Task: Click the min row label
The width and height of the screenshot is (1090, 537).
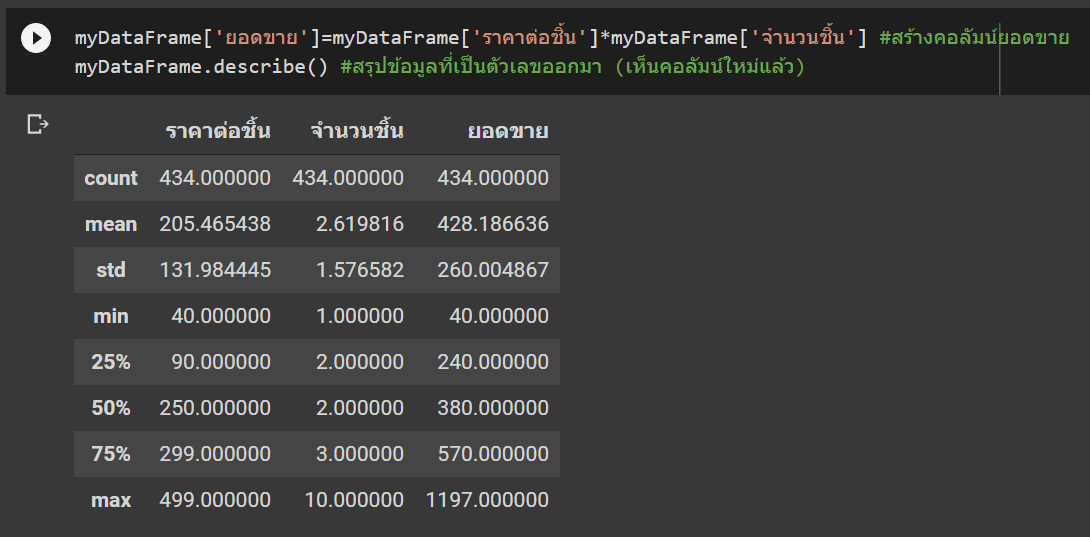Action: click(111, 316)
